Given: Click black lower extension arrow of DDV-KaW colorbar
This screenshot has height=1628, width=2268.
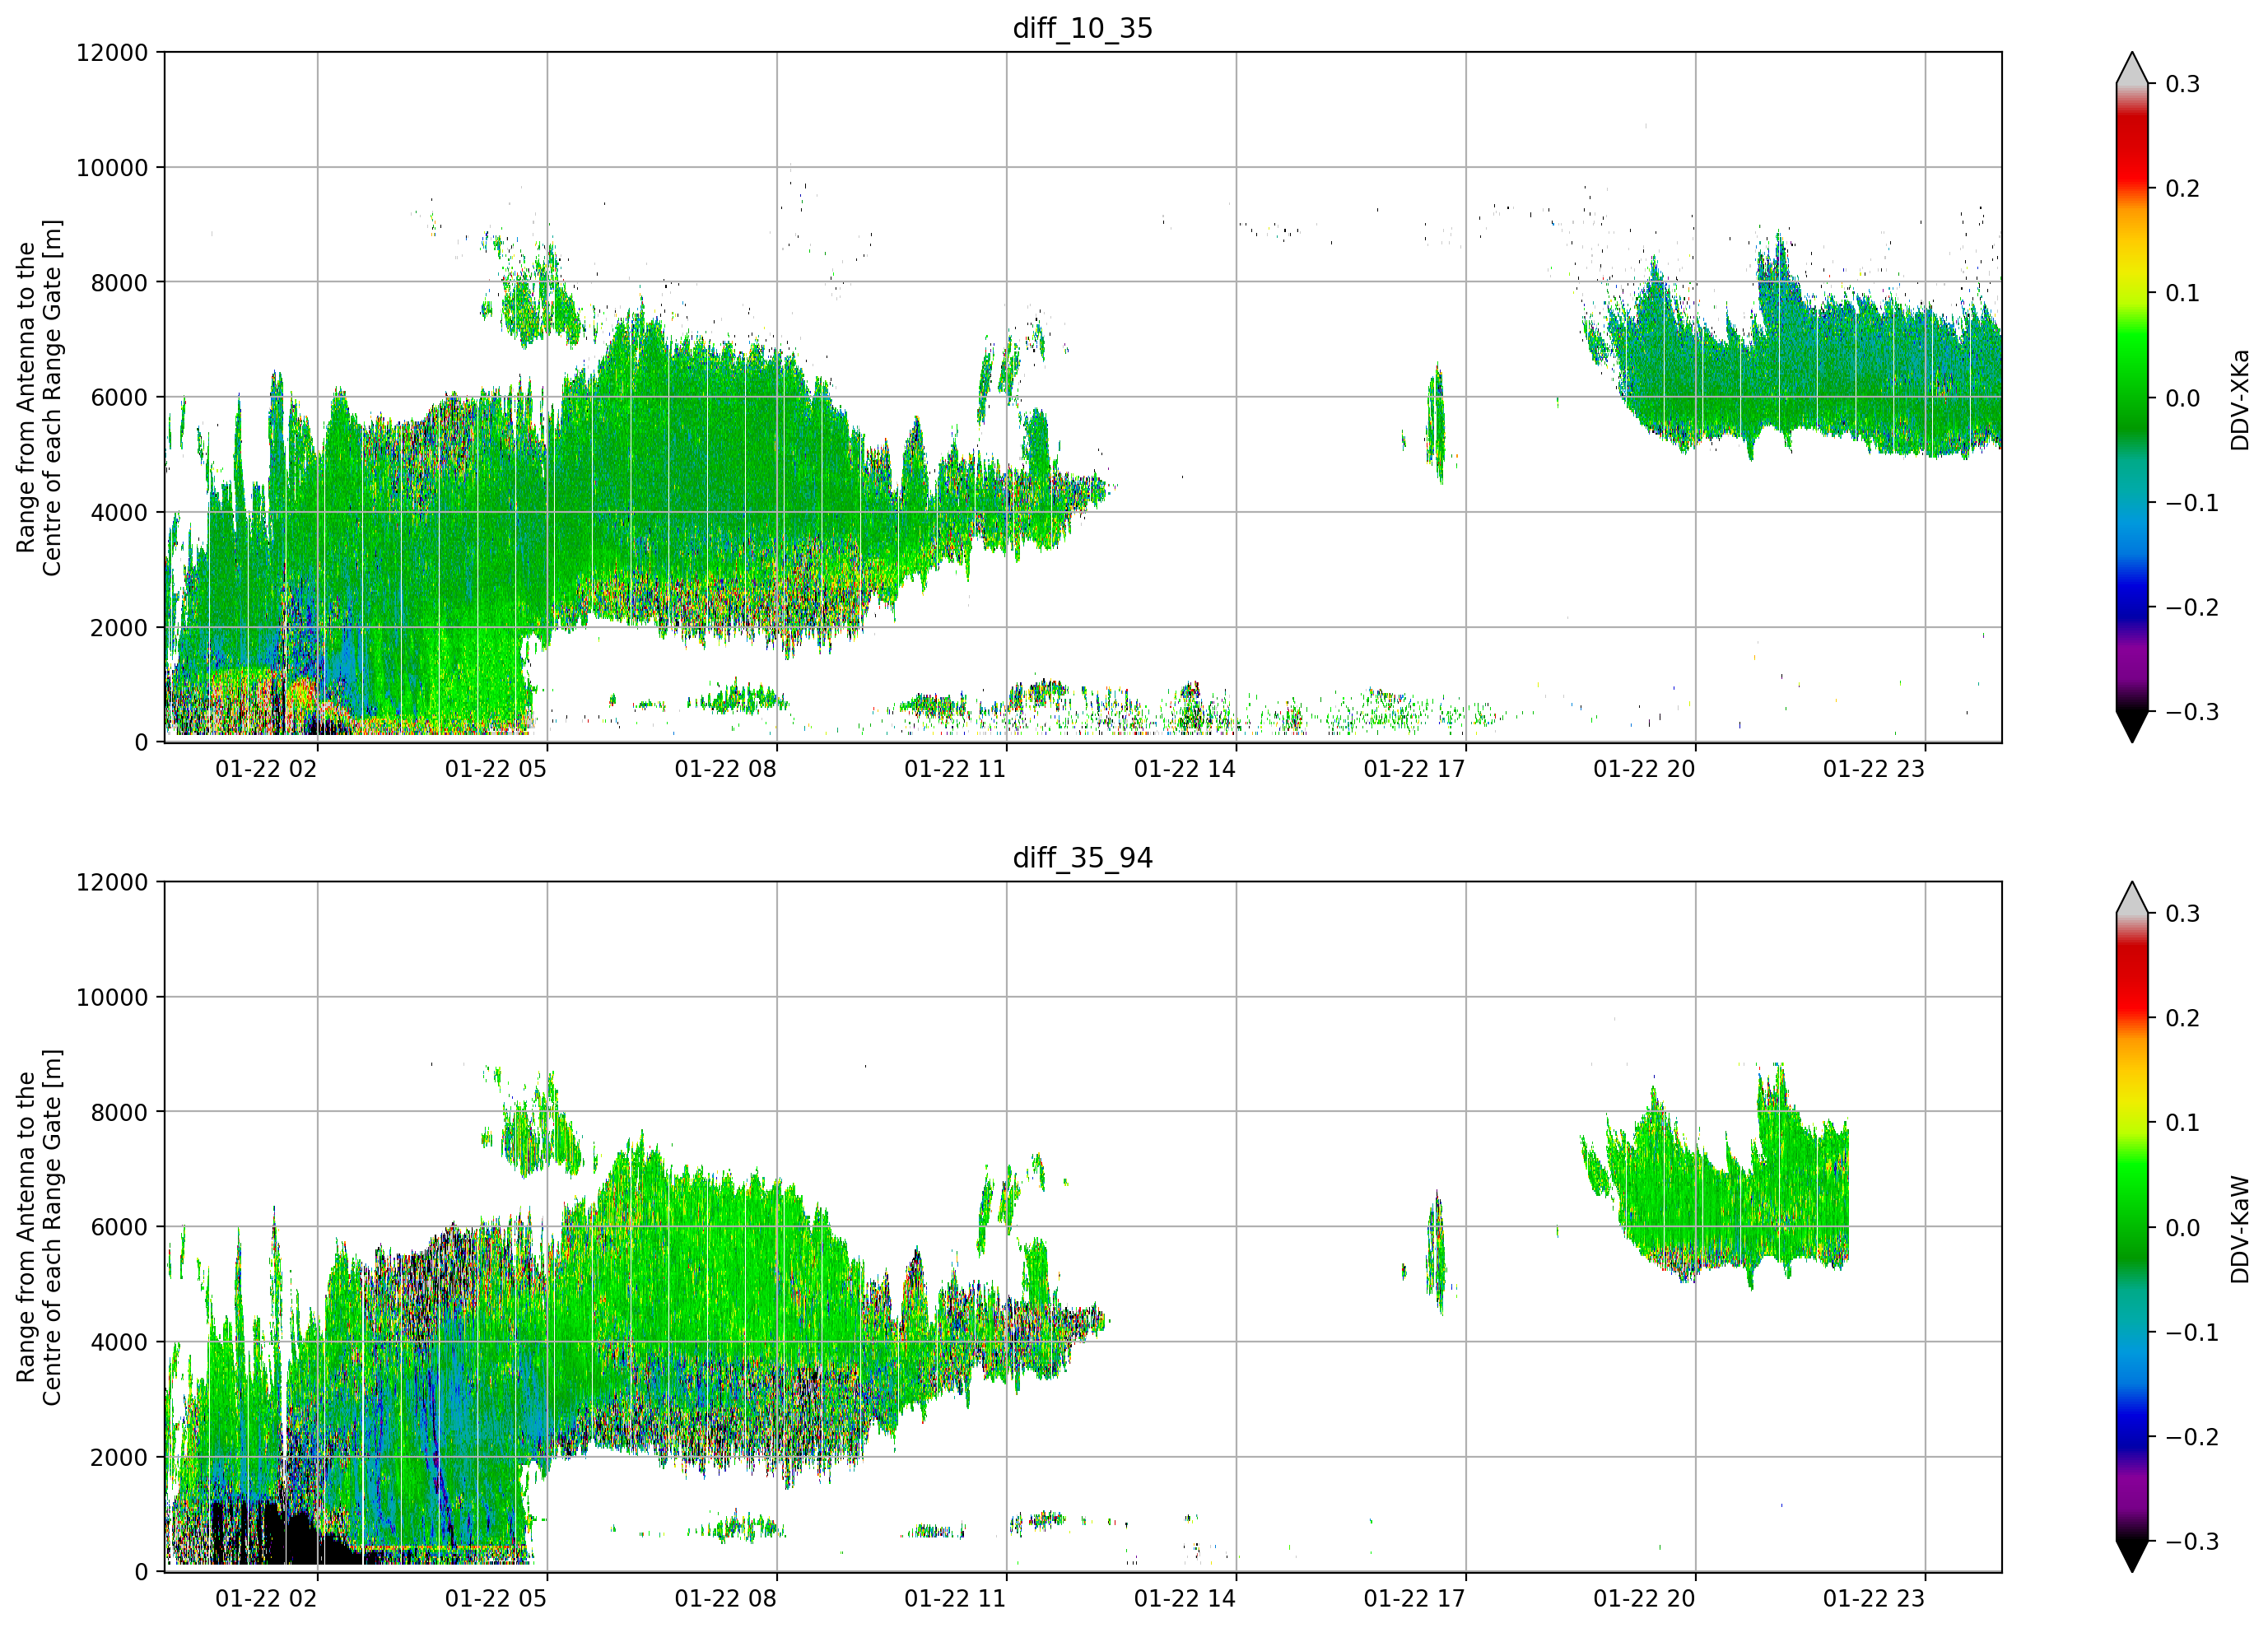Looking at the screenshot, I should click(x=2132, y=1557).
